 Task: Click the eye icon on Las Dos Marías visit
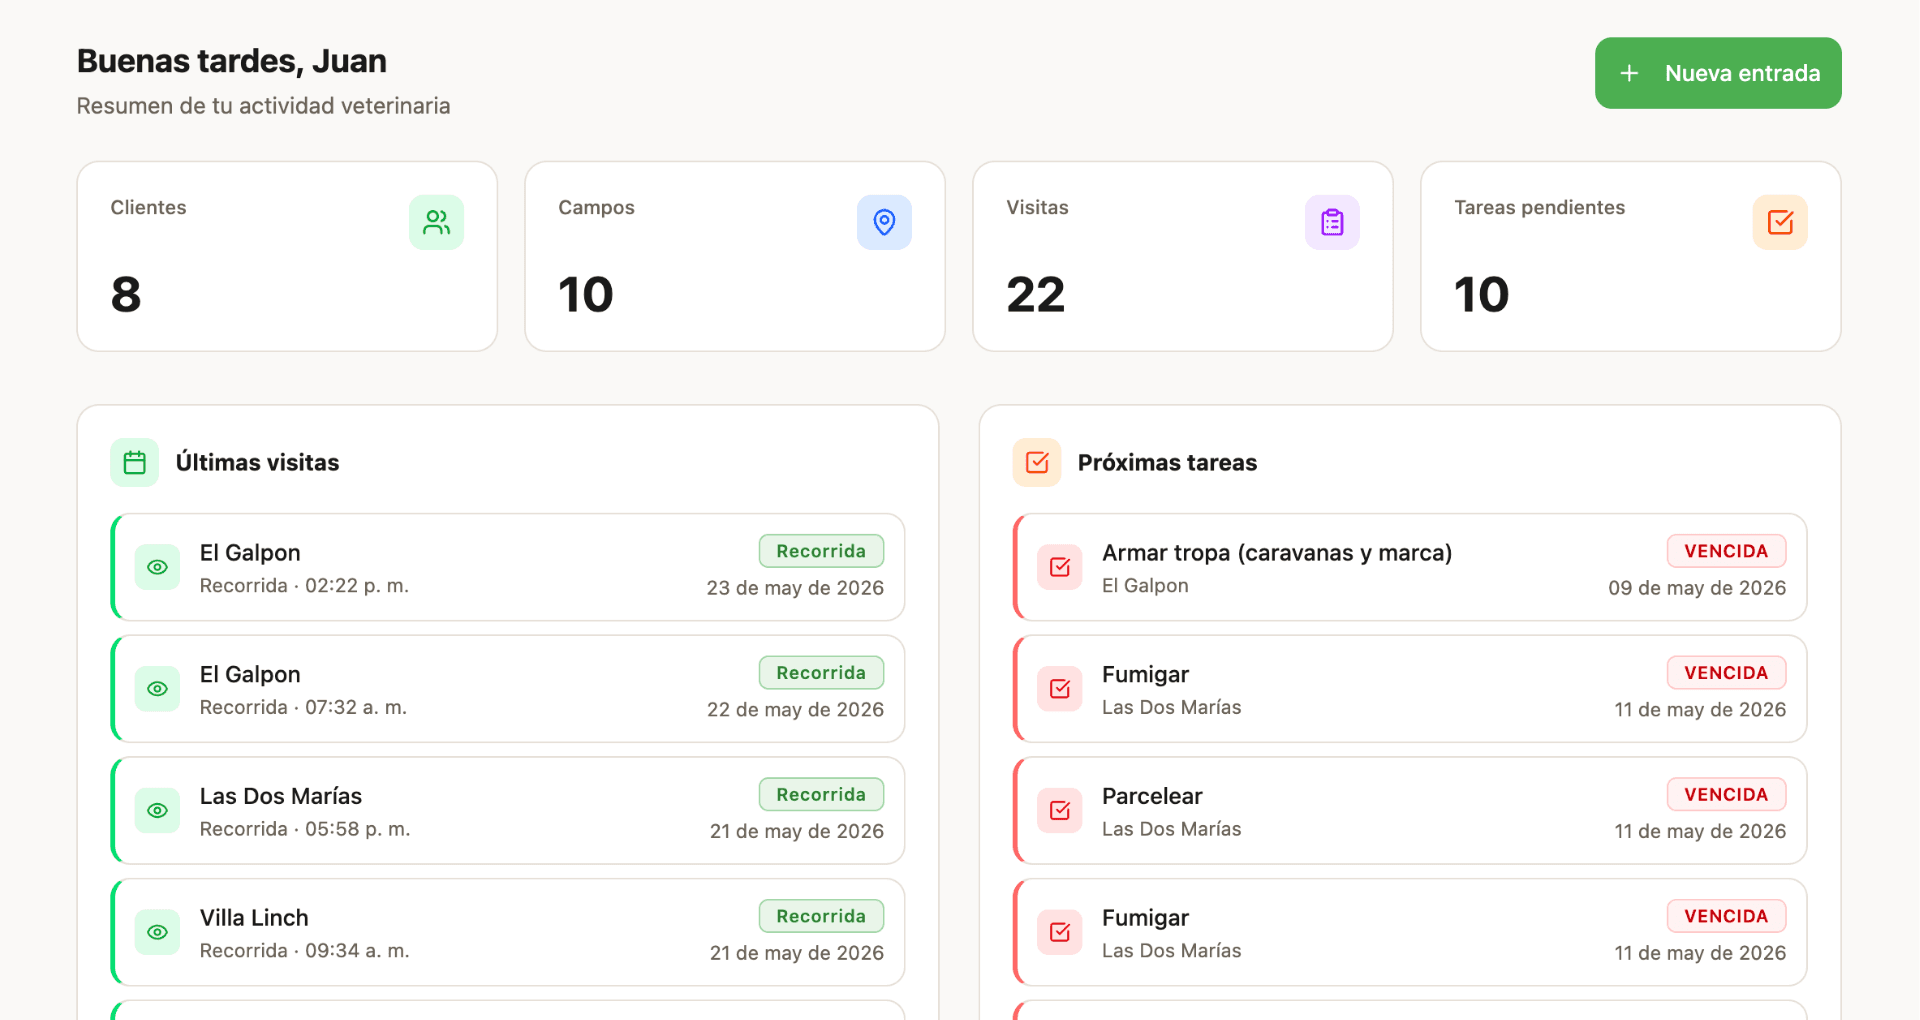pyautogui.click(x=157, y=811)
